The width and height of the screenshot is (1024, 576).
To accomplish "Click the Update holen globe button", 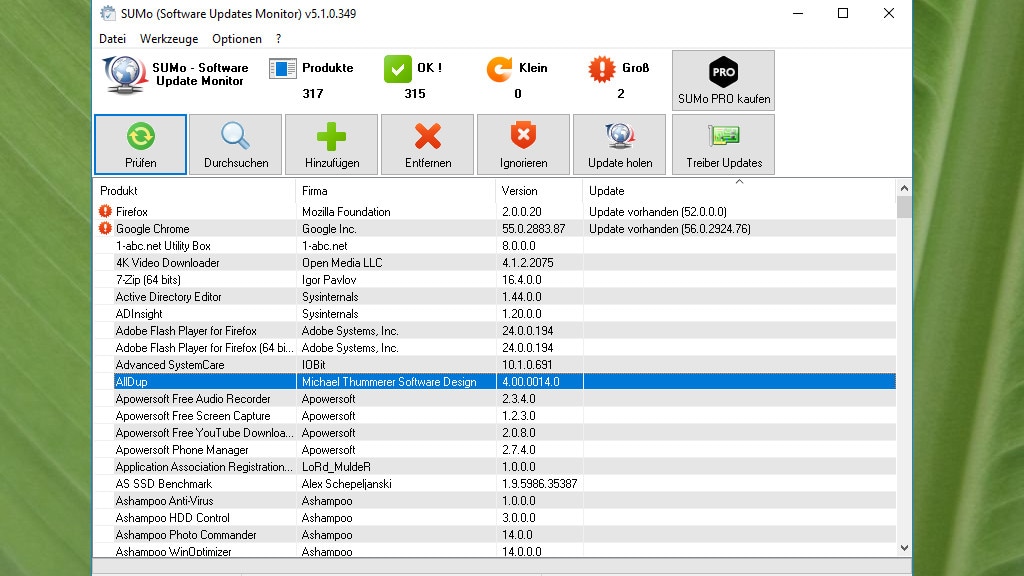I will click(620, 144).
